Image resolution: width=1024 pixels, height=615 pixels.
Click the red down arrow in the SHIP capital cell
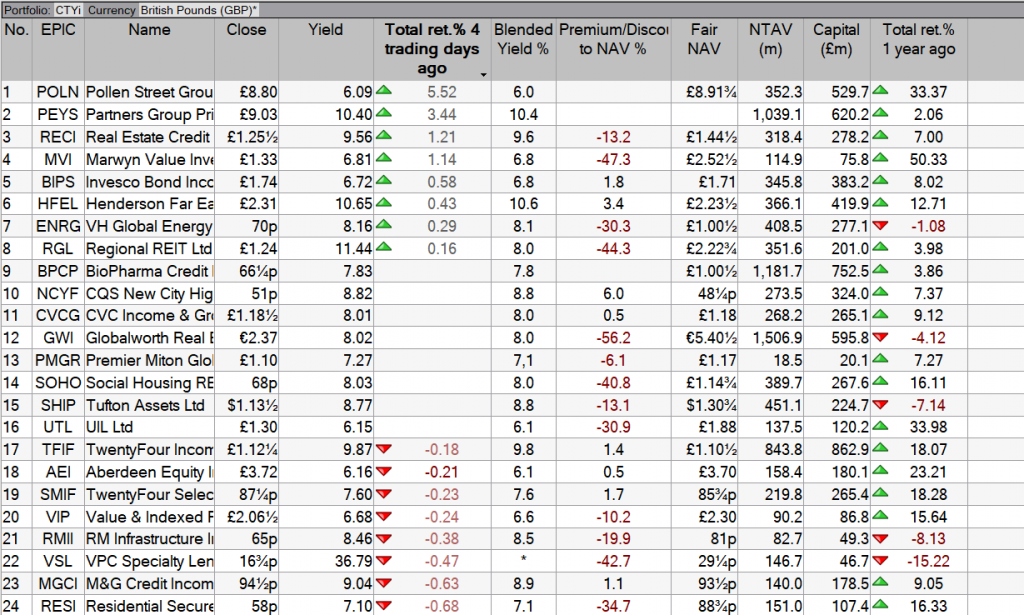point(880,404)
